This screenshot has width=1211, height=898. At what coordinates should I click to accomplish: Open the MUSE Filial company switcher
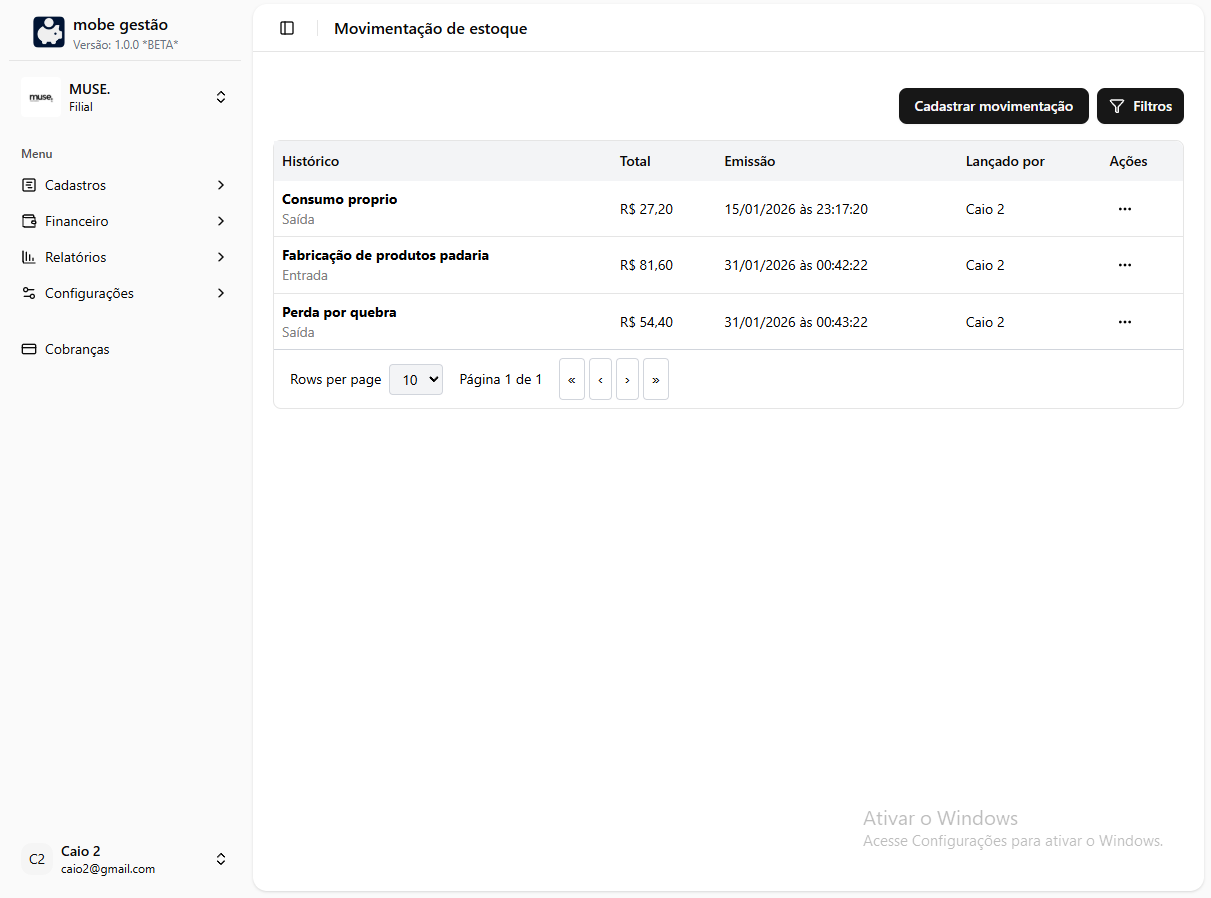221,97
